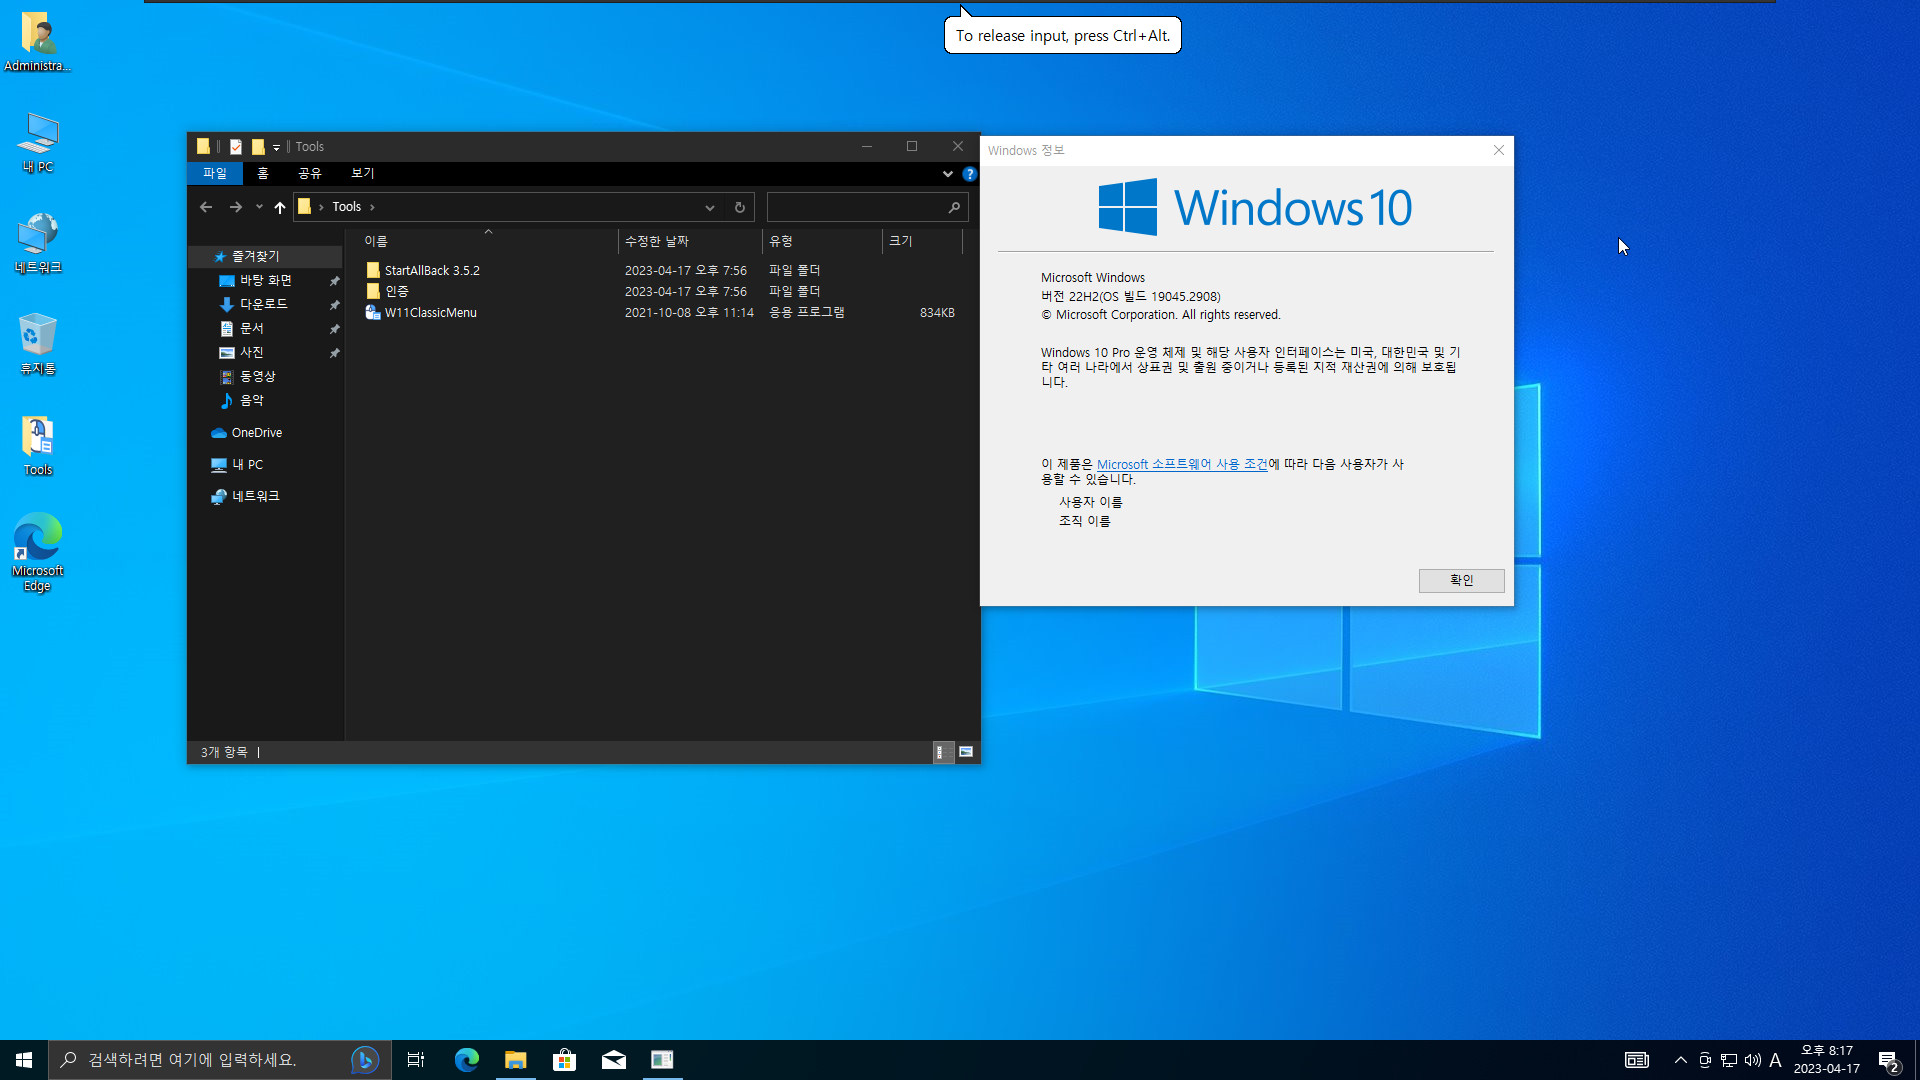Image resolution: width=1920 pixels, height=1080 pixels.
Task: Click Properties icon in quick access toolbar
Action: tap(236, 147)
